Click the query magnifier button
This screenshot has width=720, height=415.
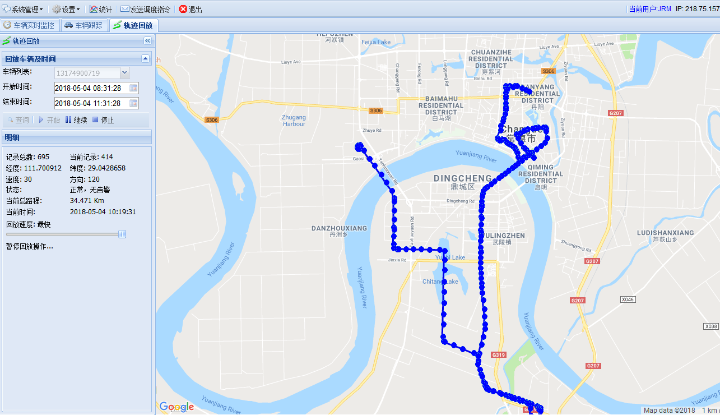18,120
